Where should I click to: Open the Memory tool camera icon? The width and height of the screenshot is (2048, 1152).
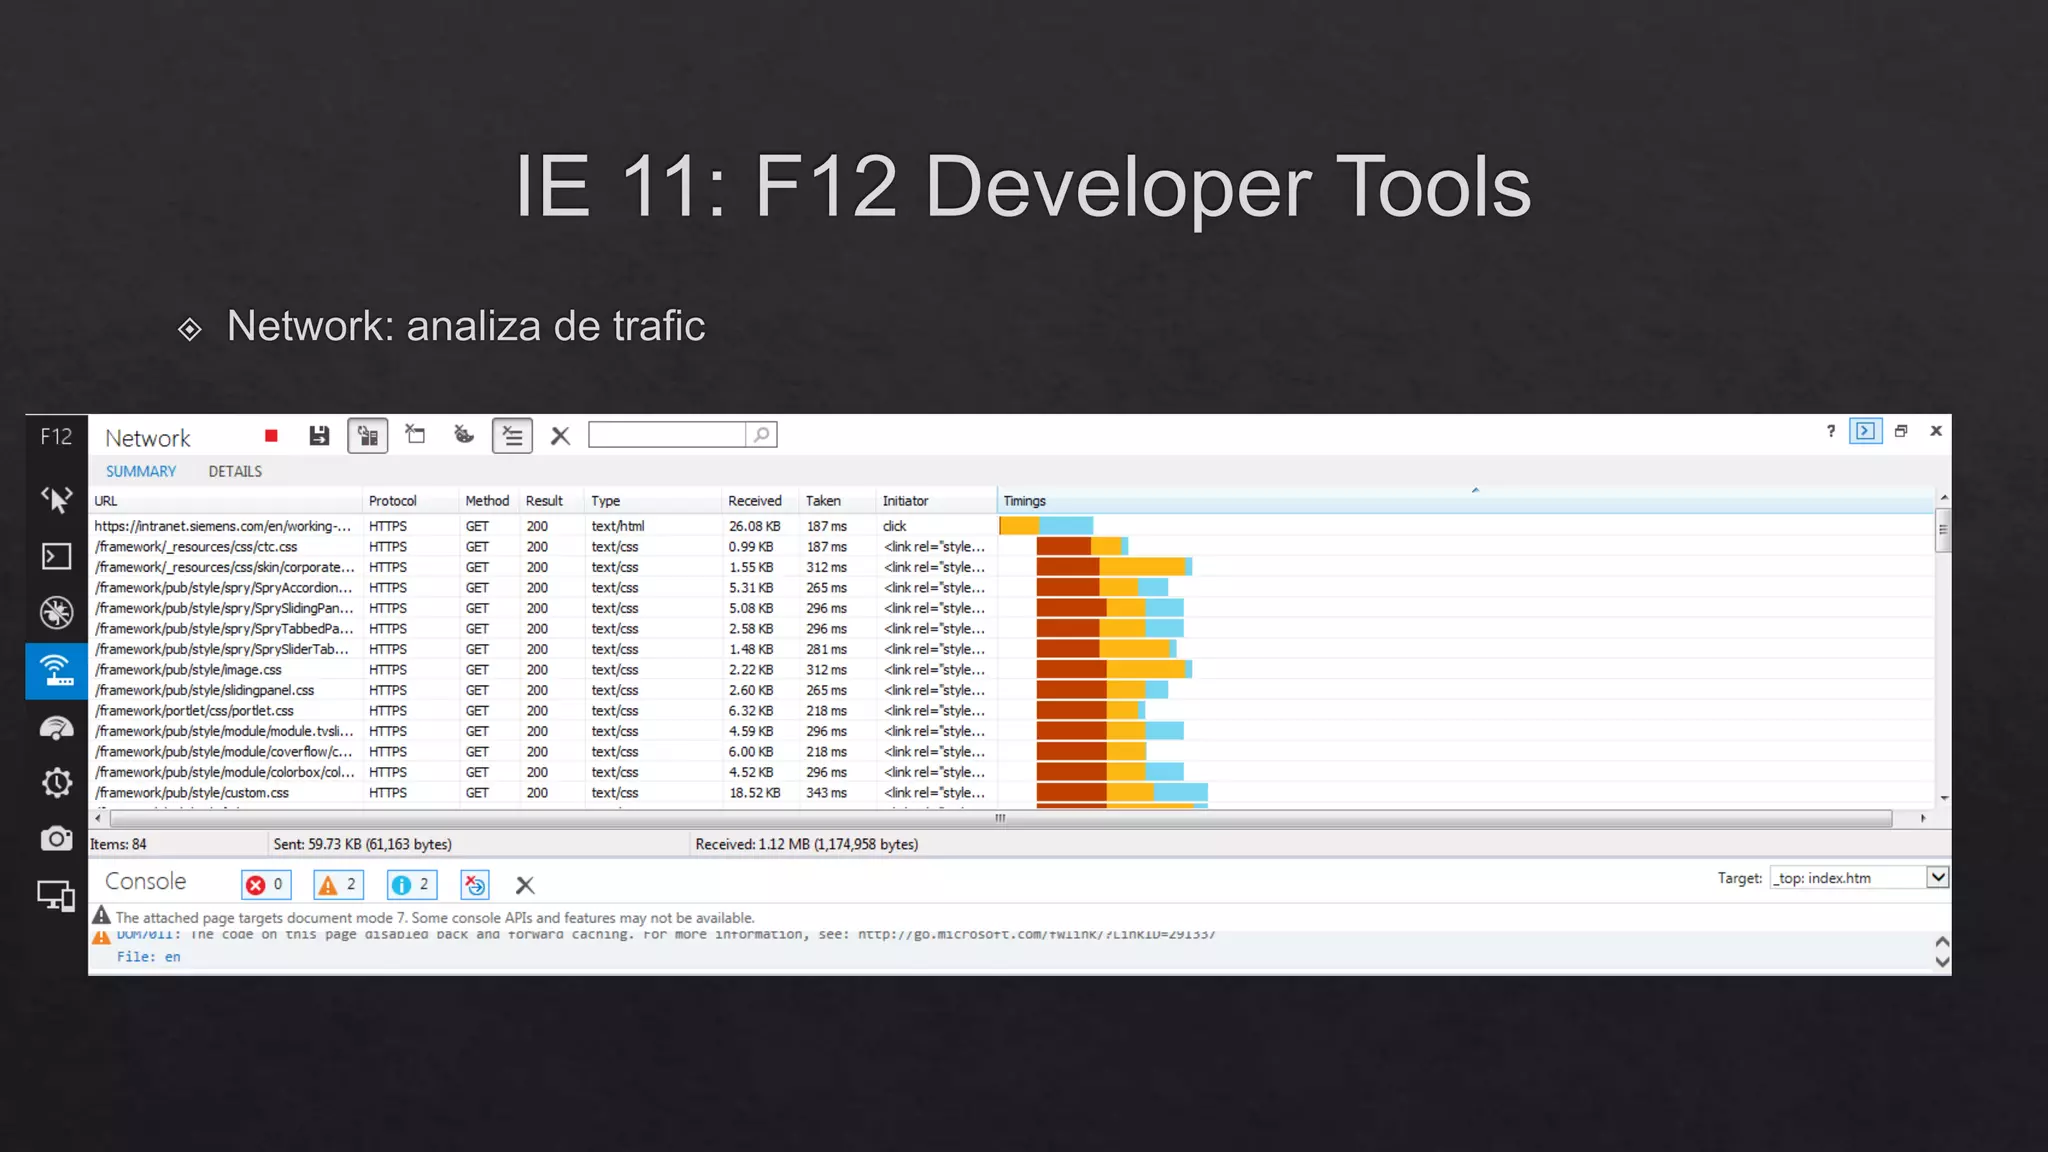[x=56, y=838]
